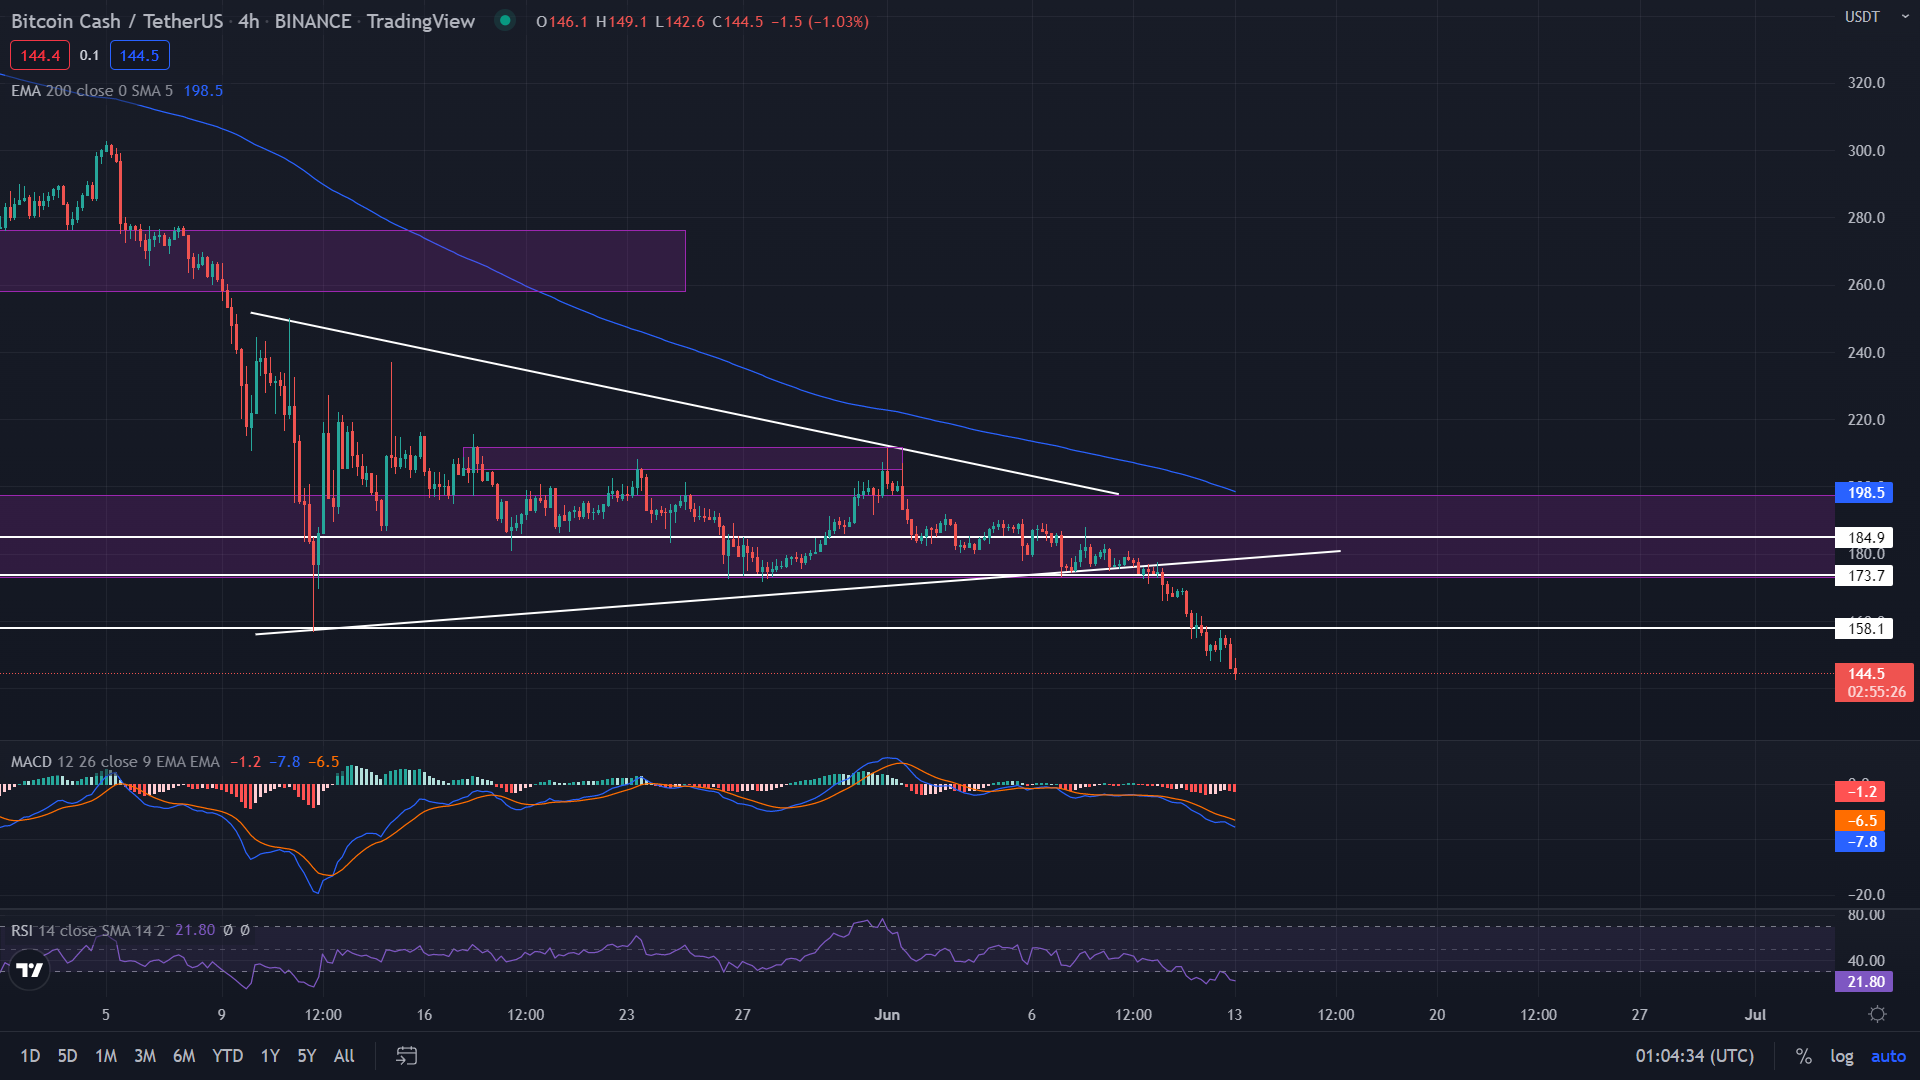Click the blue 144.5 buy price box

point(139,55)
